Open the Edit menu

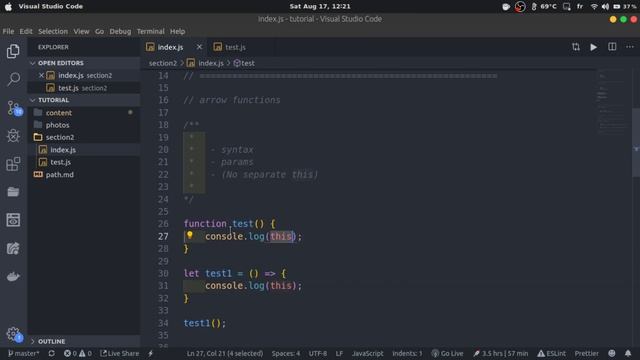(26, 31)
